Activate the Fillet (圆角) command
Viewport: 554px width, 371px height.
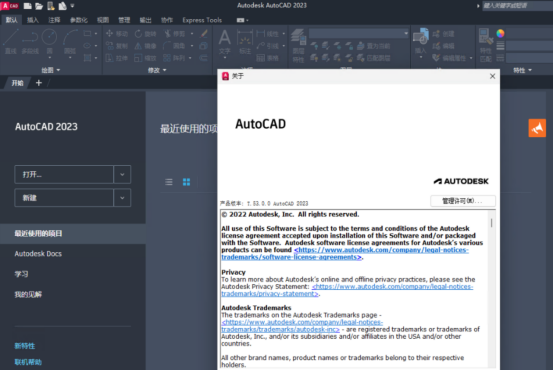175,46
